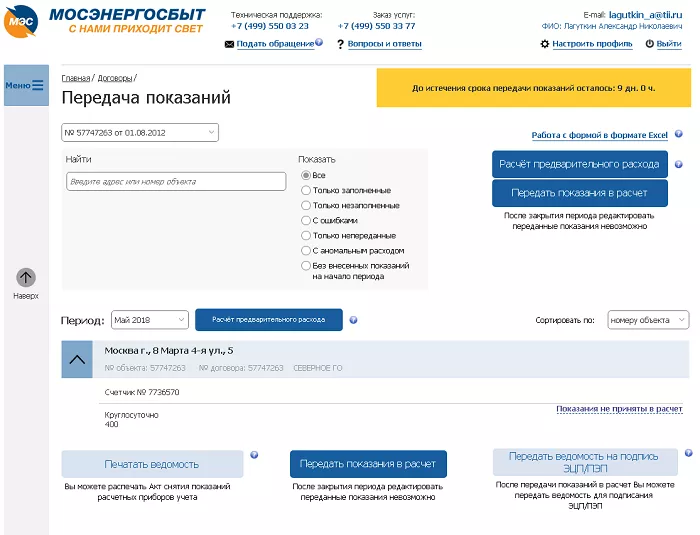The height and width of the screenshot is (535, 700).
Task: Click email lagutkin_a@tii.ru
Action: pos(646,15)
